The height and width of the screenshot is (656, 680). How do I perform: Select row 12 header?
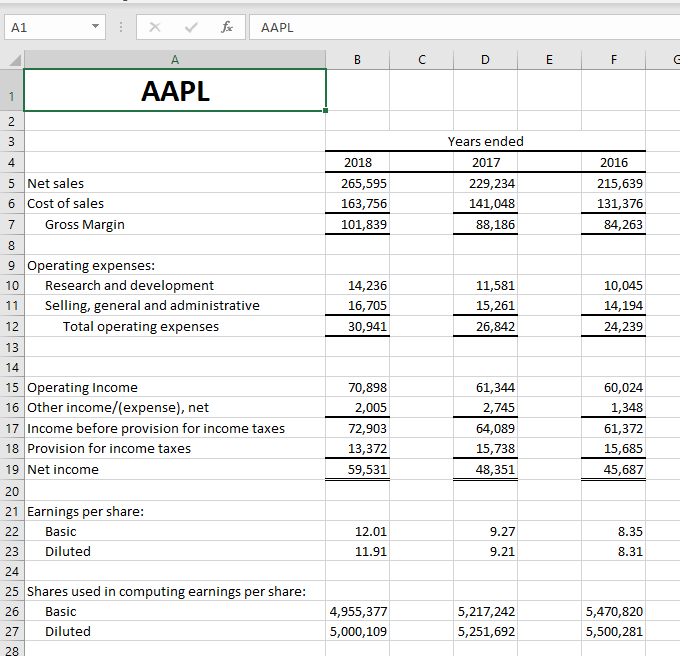coord(12,326)
